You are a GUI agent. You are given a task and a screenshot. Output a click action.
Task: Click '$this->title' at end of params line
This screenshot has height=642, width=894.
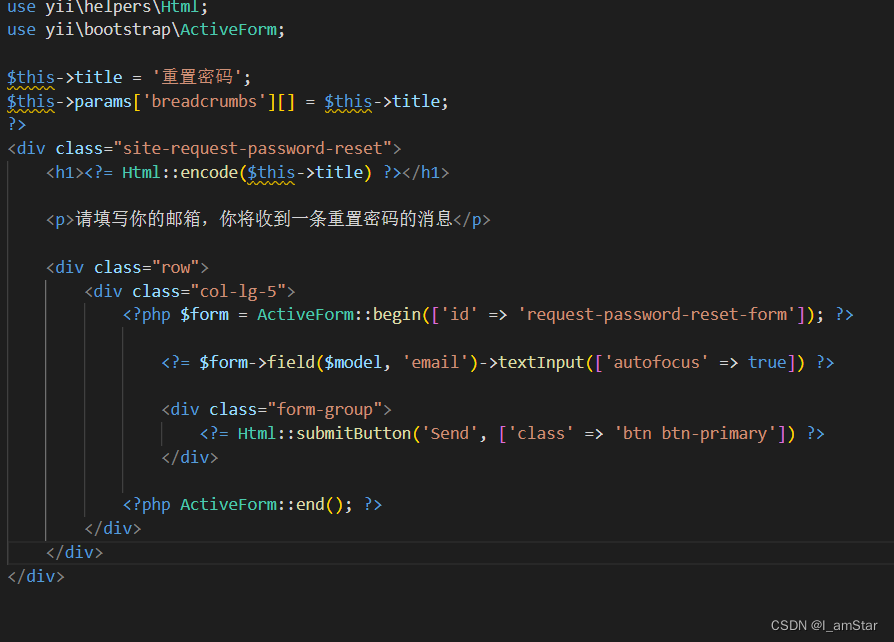382,101
